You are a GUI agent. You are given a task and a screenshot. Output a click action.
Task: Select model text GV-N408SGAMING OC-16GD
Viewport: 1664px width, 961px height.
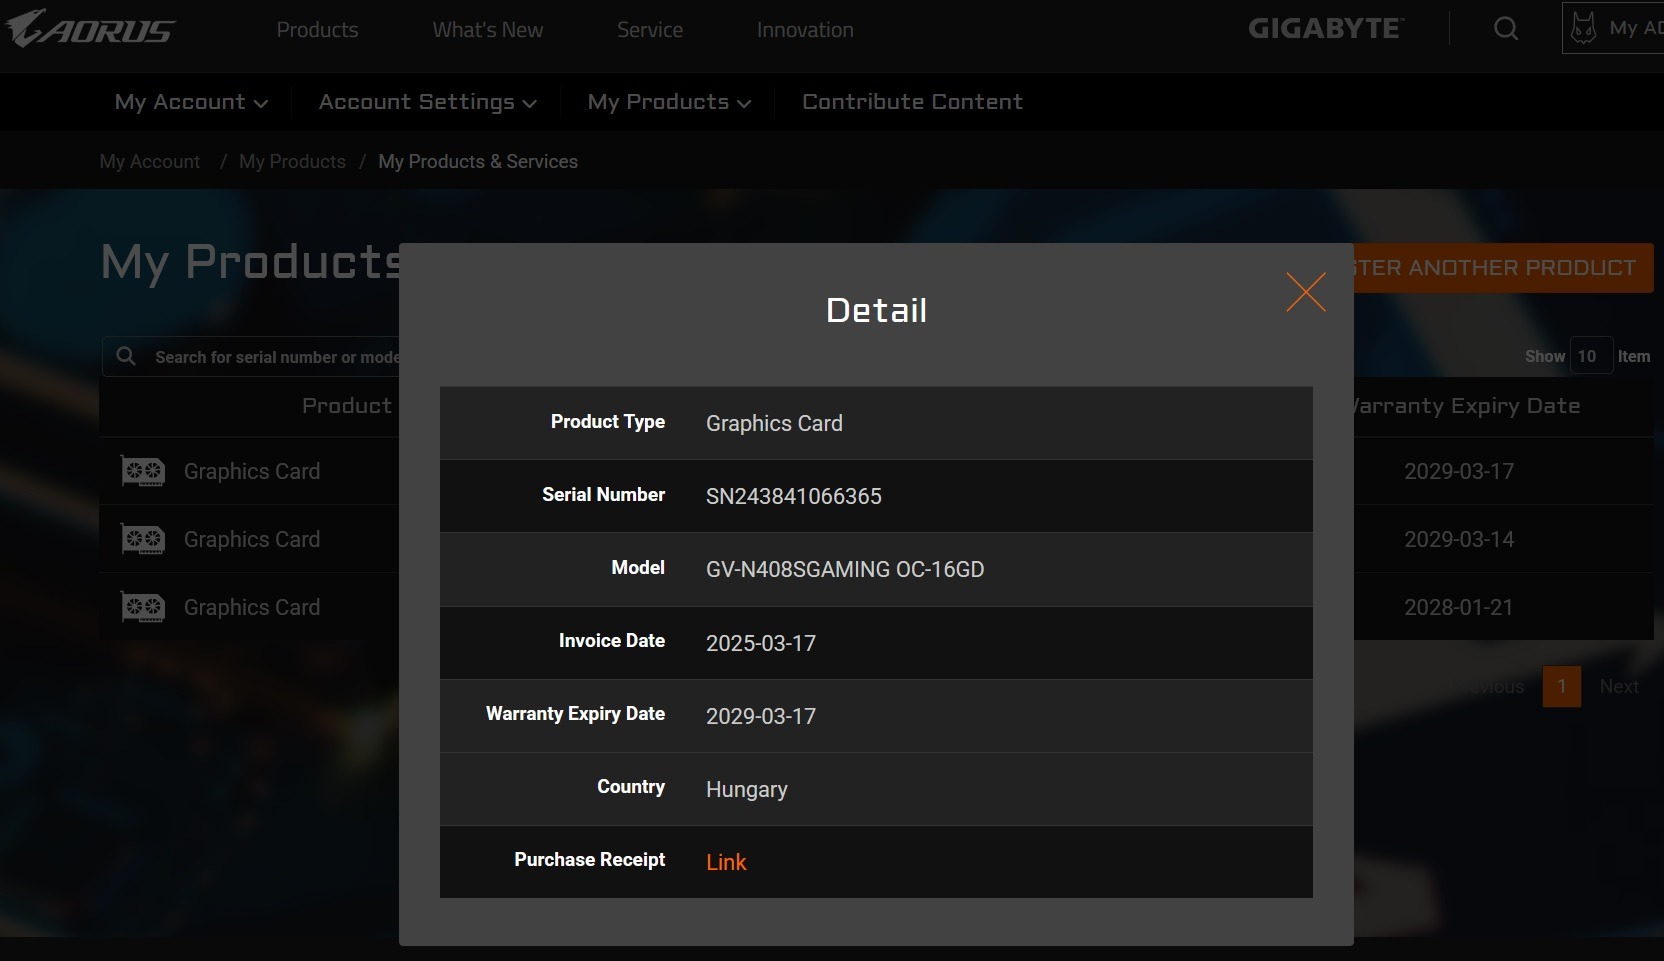click(x=845, y=569)
